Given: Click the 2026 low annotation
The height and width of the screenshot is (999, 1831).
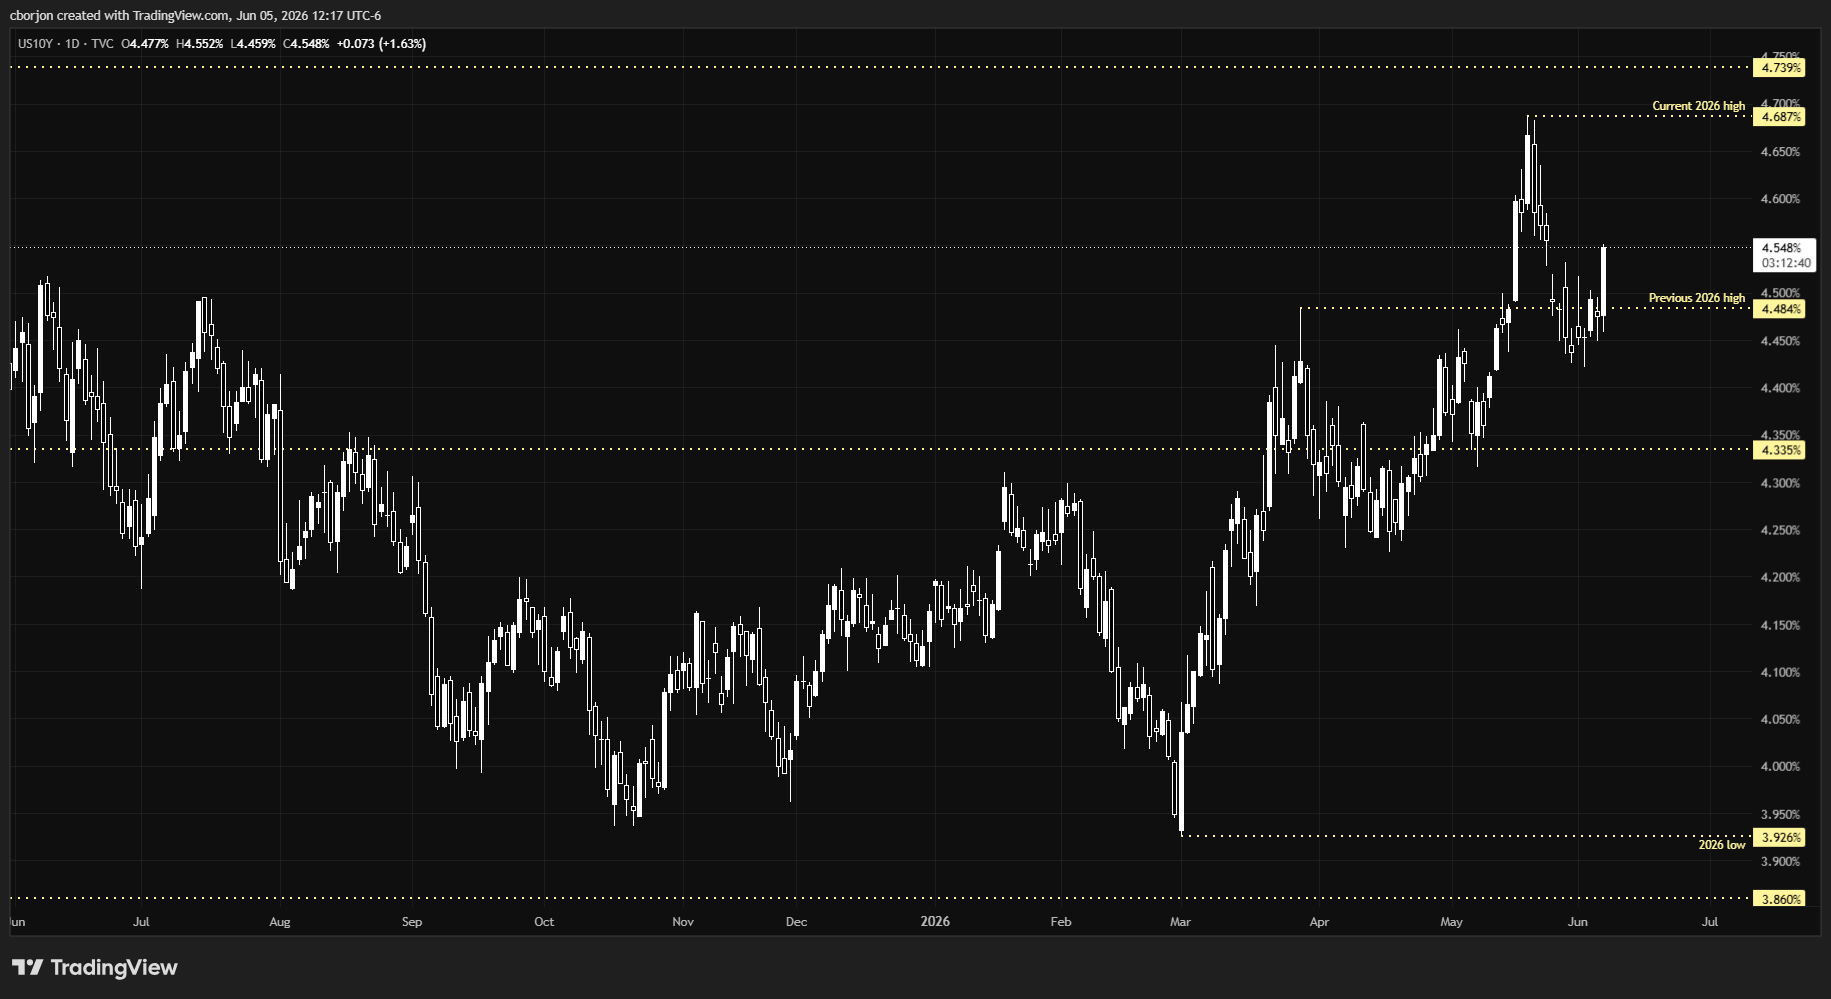Looking at the screenshot, I should tap(1722, 845).
